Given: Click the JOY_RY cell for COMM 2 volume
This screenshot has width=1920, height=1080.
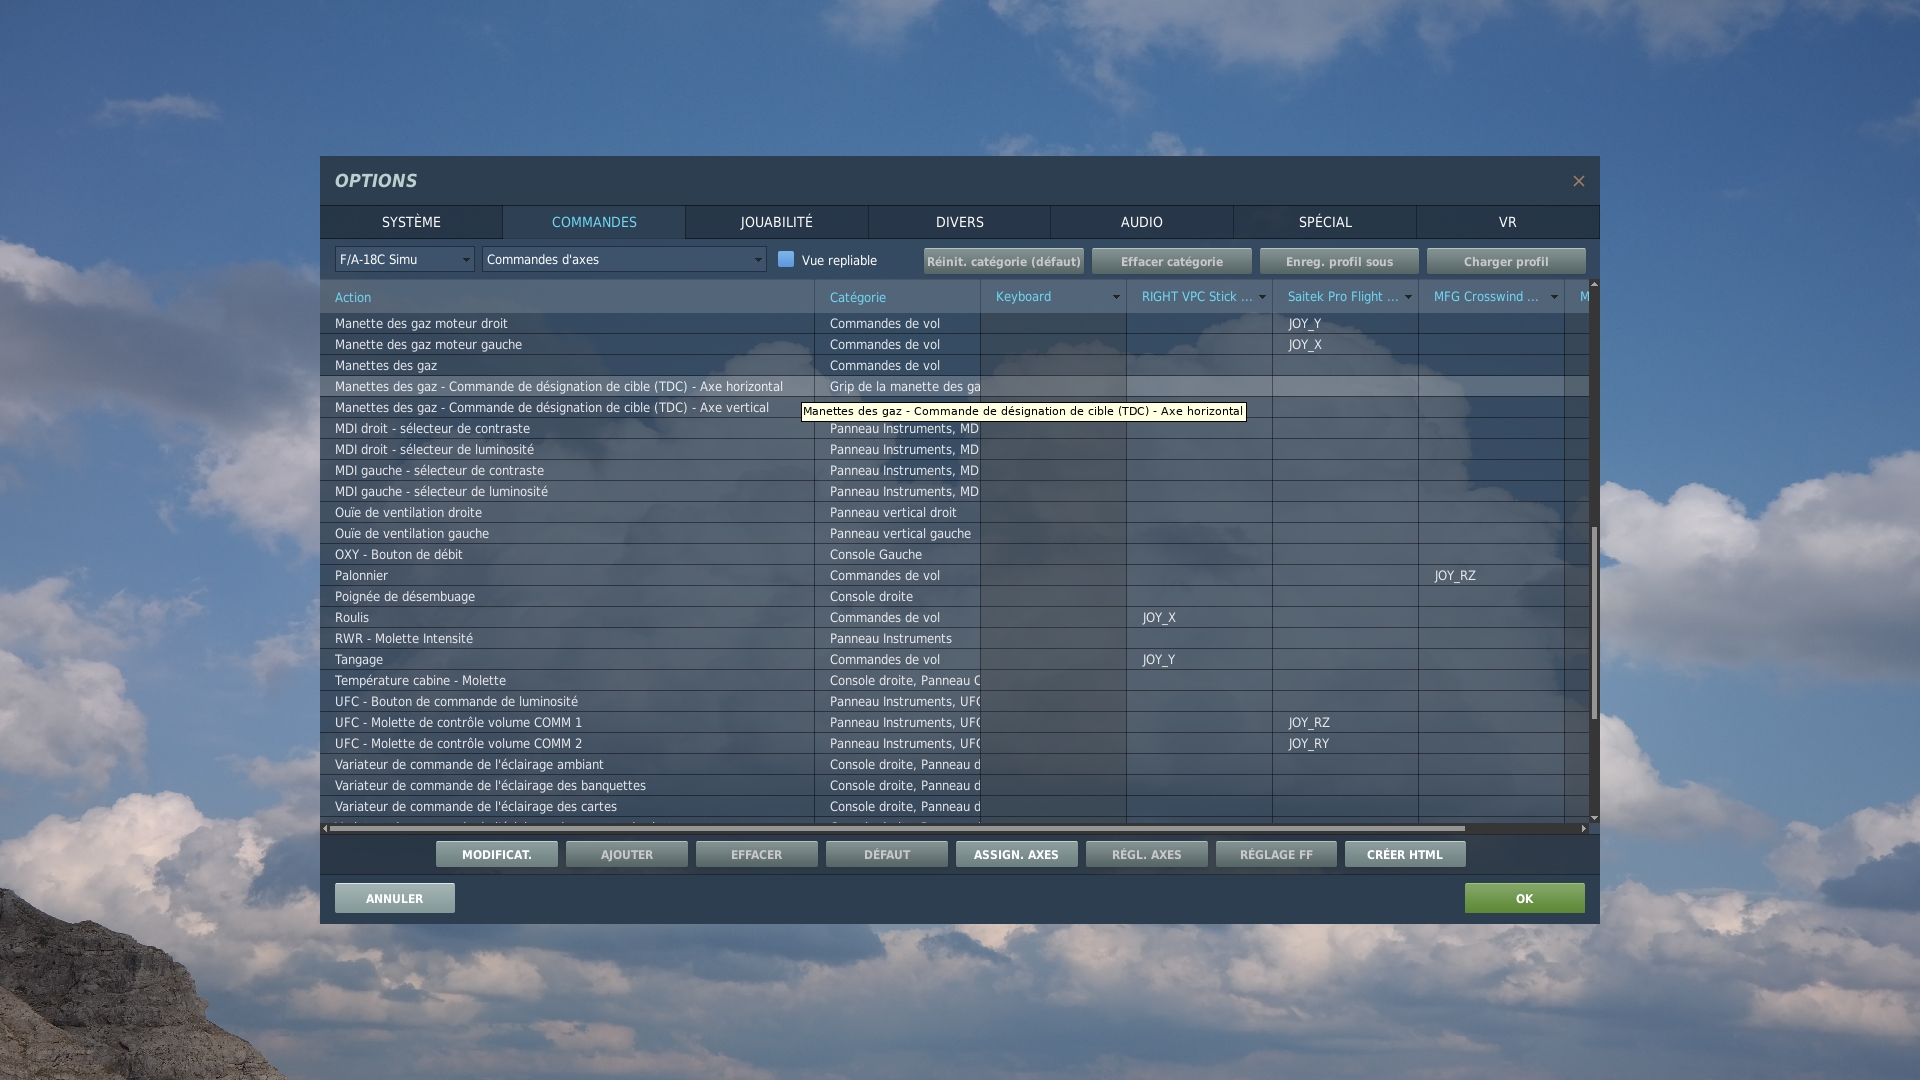Looking at the screenshot, I should coord(1345,743).
